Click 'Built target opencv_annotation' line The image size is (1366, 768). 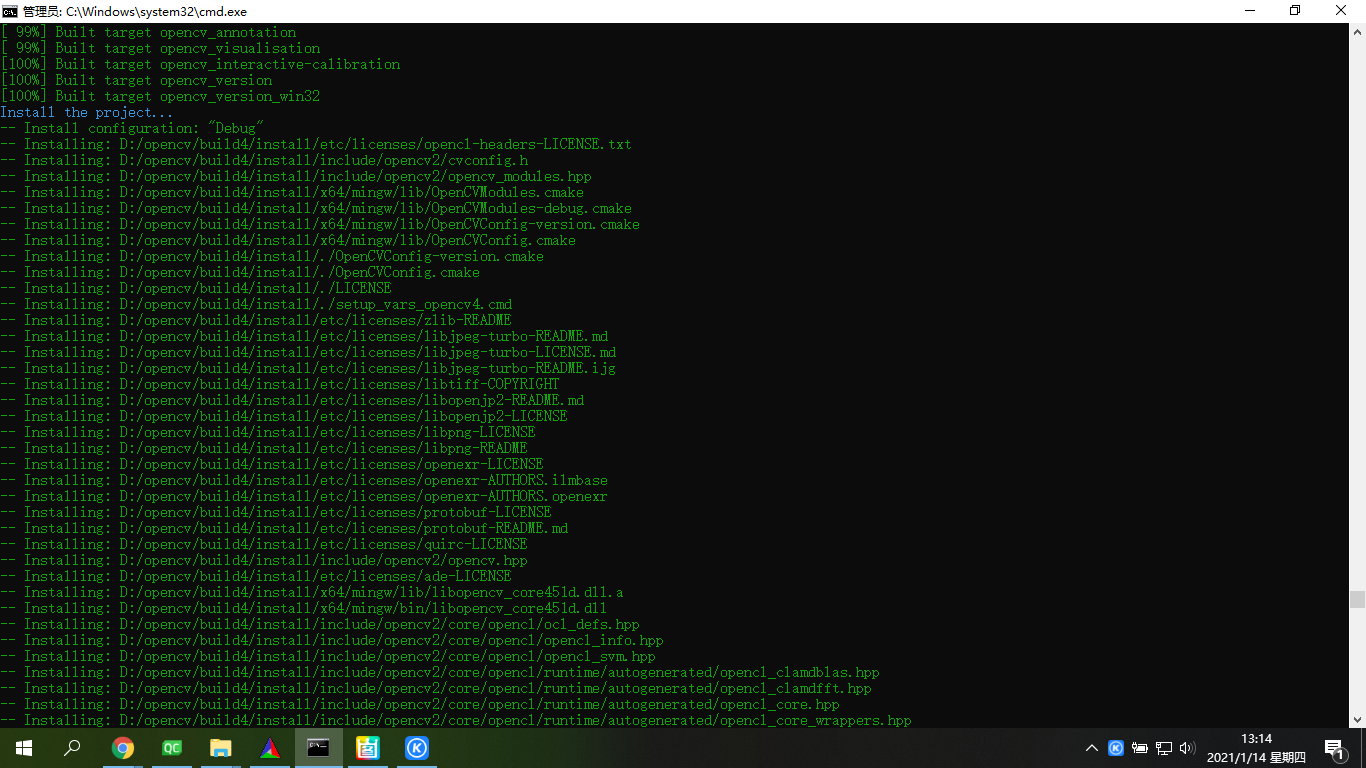(x=148, y=32)
